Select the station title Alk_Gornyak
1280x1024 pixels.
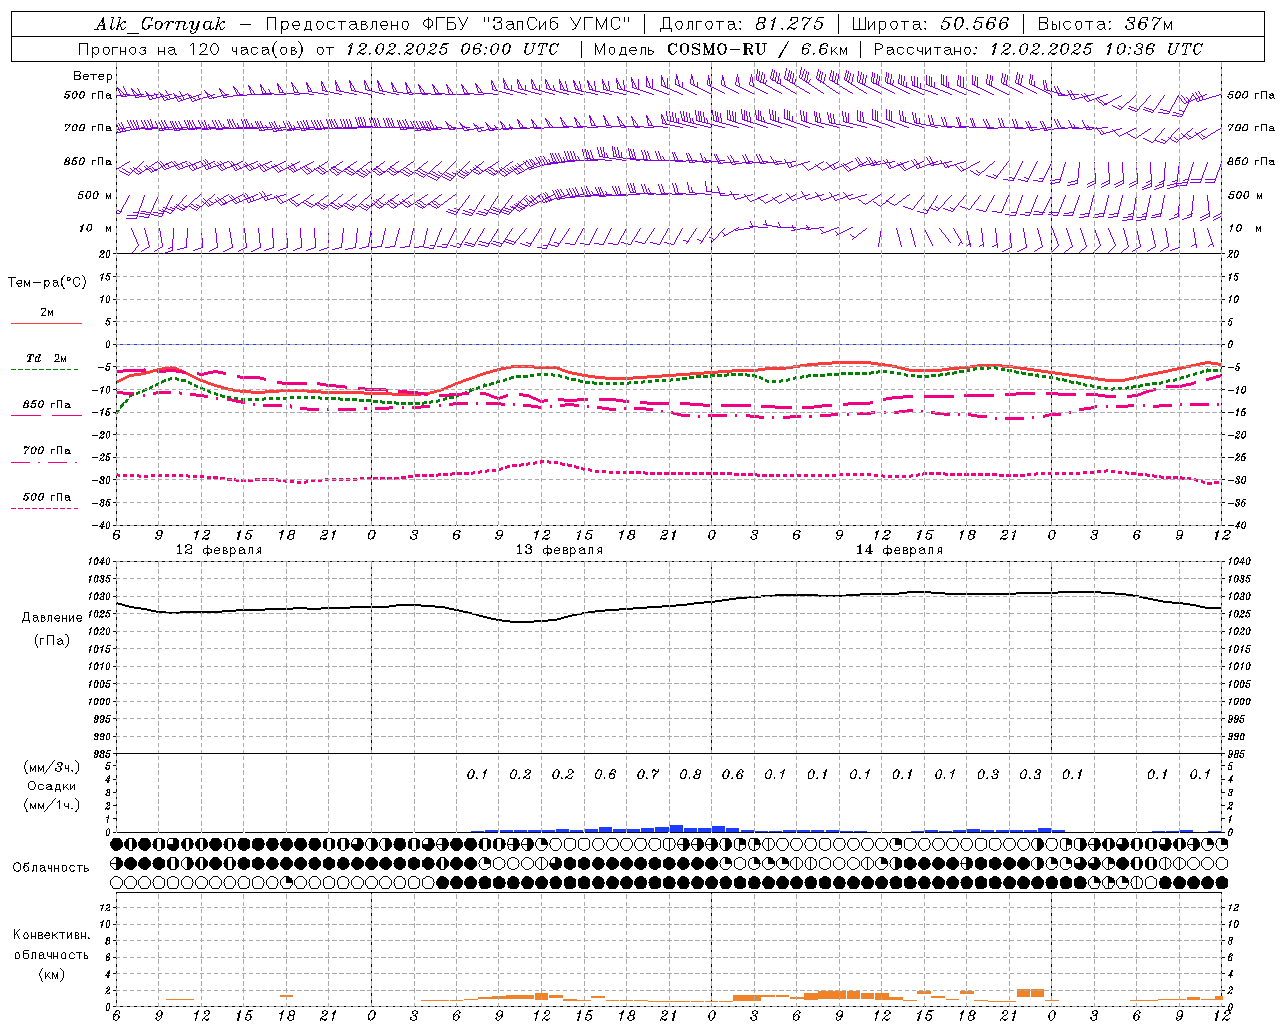coord(160,24)
